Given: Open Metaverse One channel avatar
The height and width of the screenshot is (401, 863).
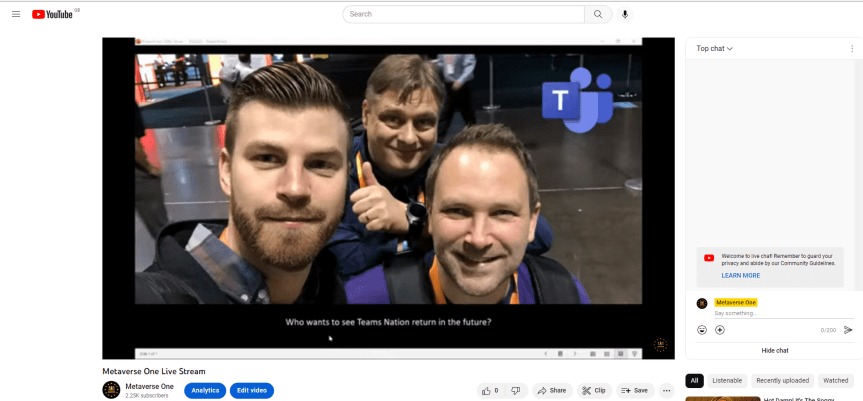Looking at the screenshot, I should 111,390.
